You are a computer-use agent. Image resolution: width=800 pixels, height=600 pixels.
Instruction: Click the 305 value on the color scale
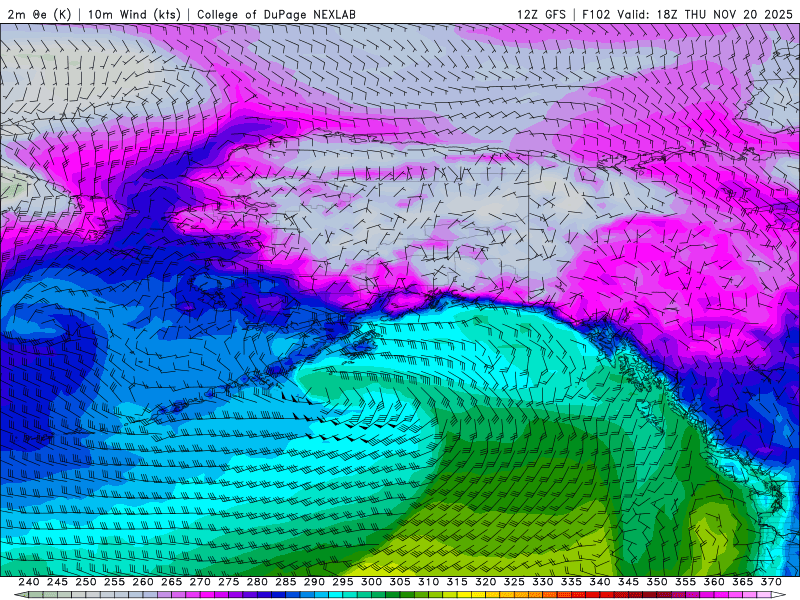[x=401, y=582]
